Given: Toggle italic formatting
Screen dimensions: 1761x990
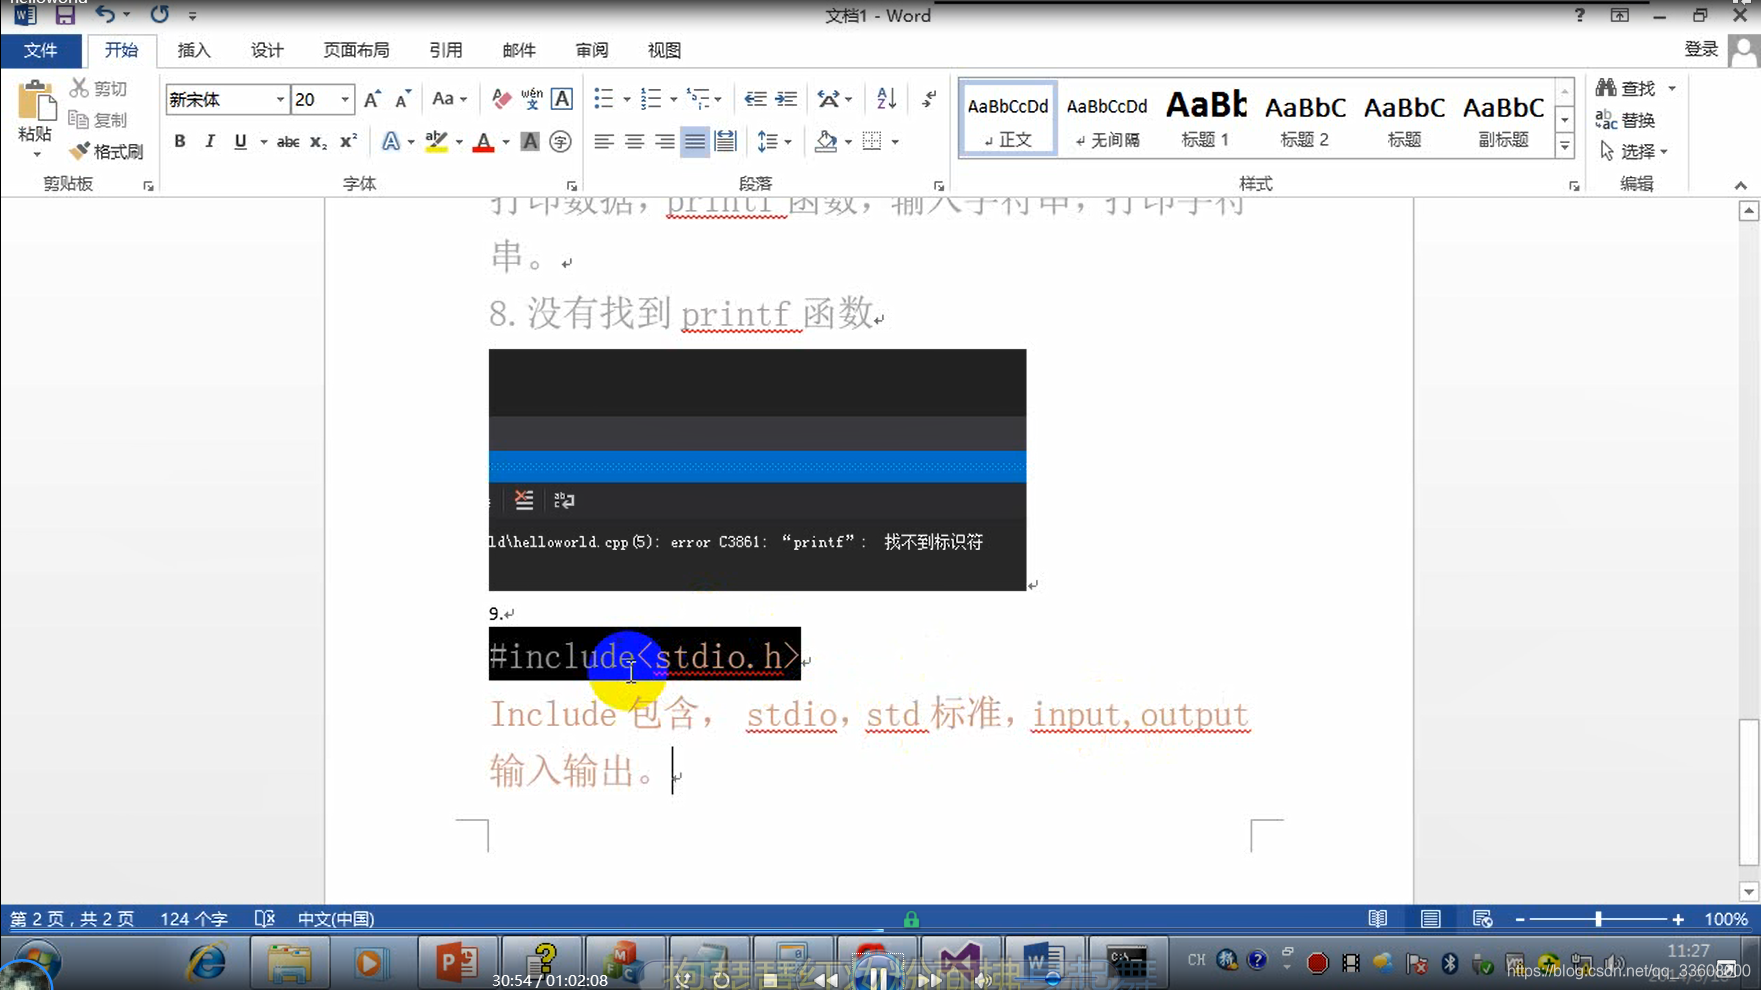Looking at the screenshot, I should [x=210, y=141].
